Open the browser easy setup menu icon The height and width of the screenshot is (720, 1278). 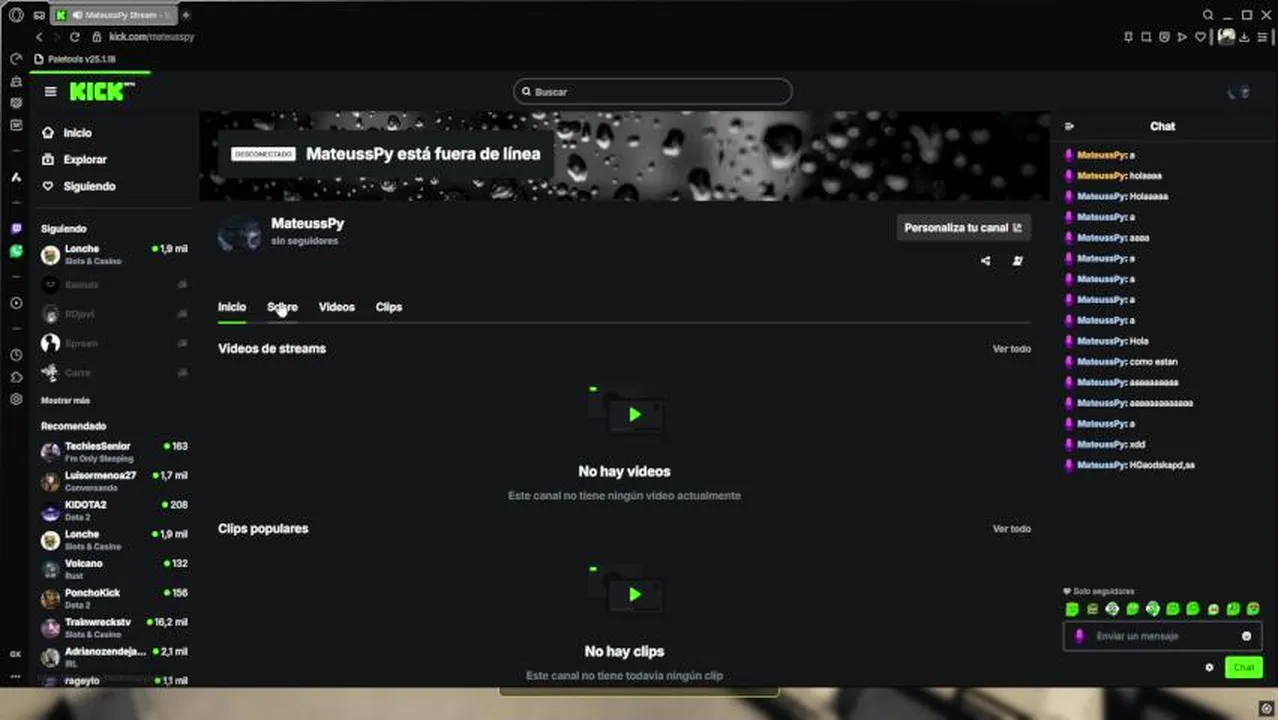[1263, 37]
